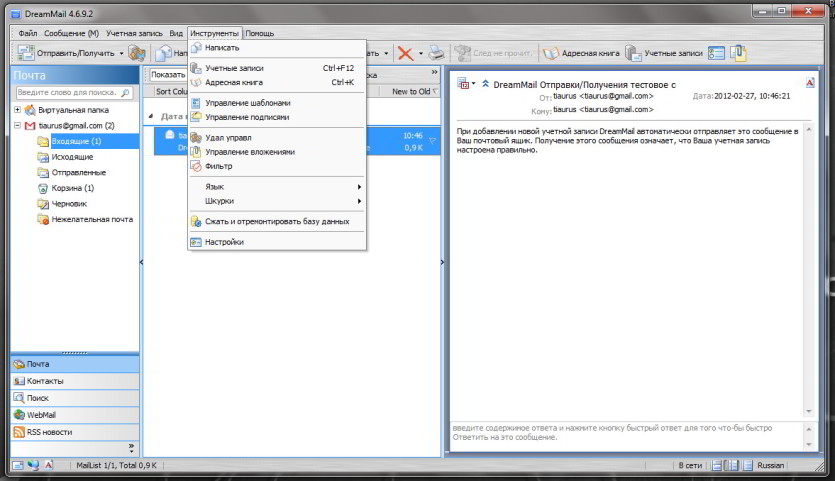This screenshot has height=481, width=835.
Task: Switch to Контакты panel
Action: point(75,381)
